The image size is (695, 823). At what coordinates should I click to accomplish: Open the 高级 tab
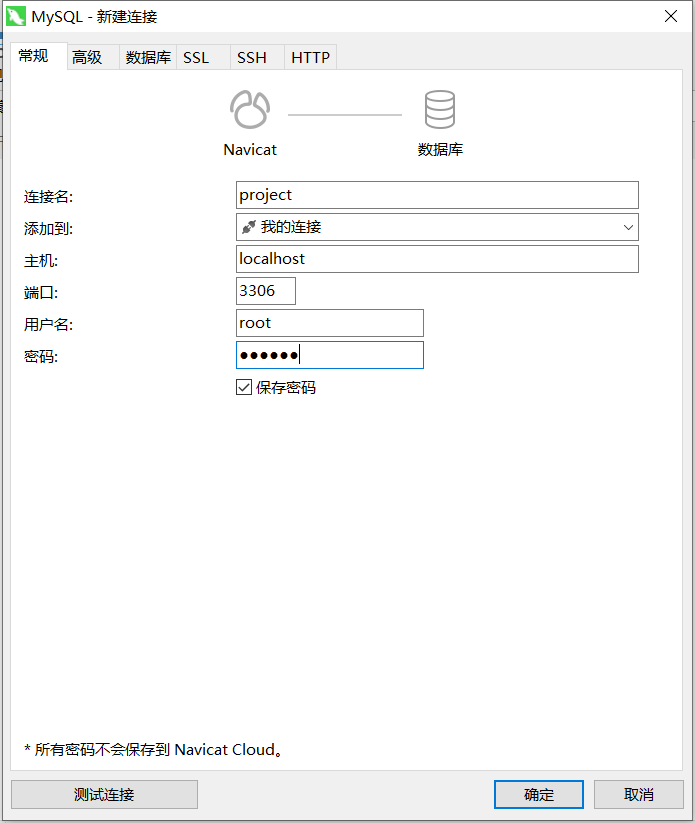[93, 57]
